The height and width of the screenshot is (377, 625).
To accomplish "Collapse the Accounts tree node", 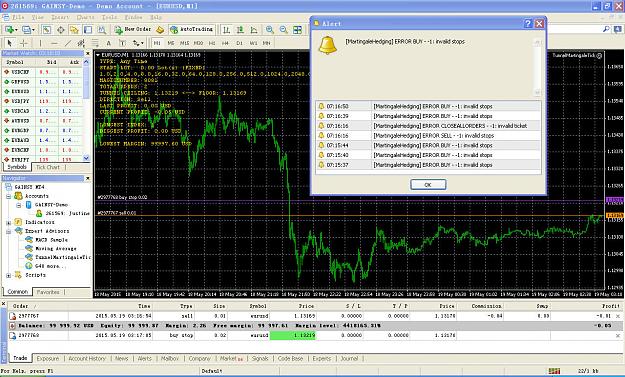I will point(8,196).
